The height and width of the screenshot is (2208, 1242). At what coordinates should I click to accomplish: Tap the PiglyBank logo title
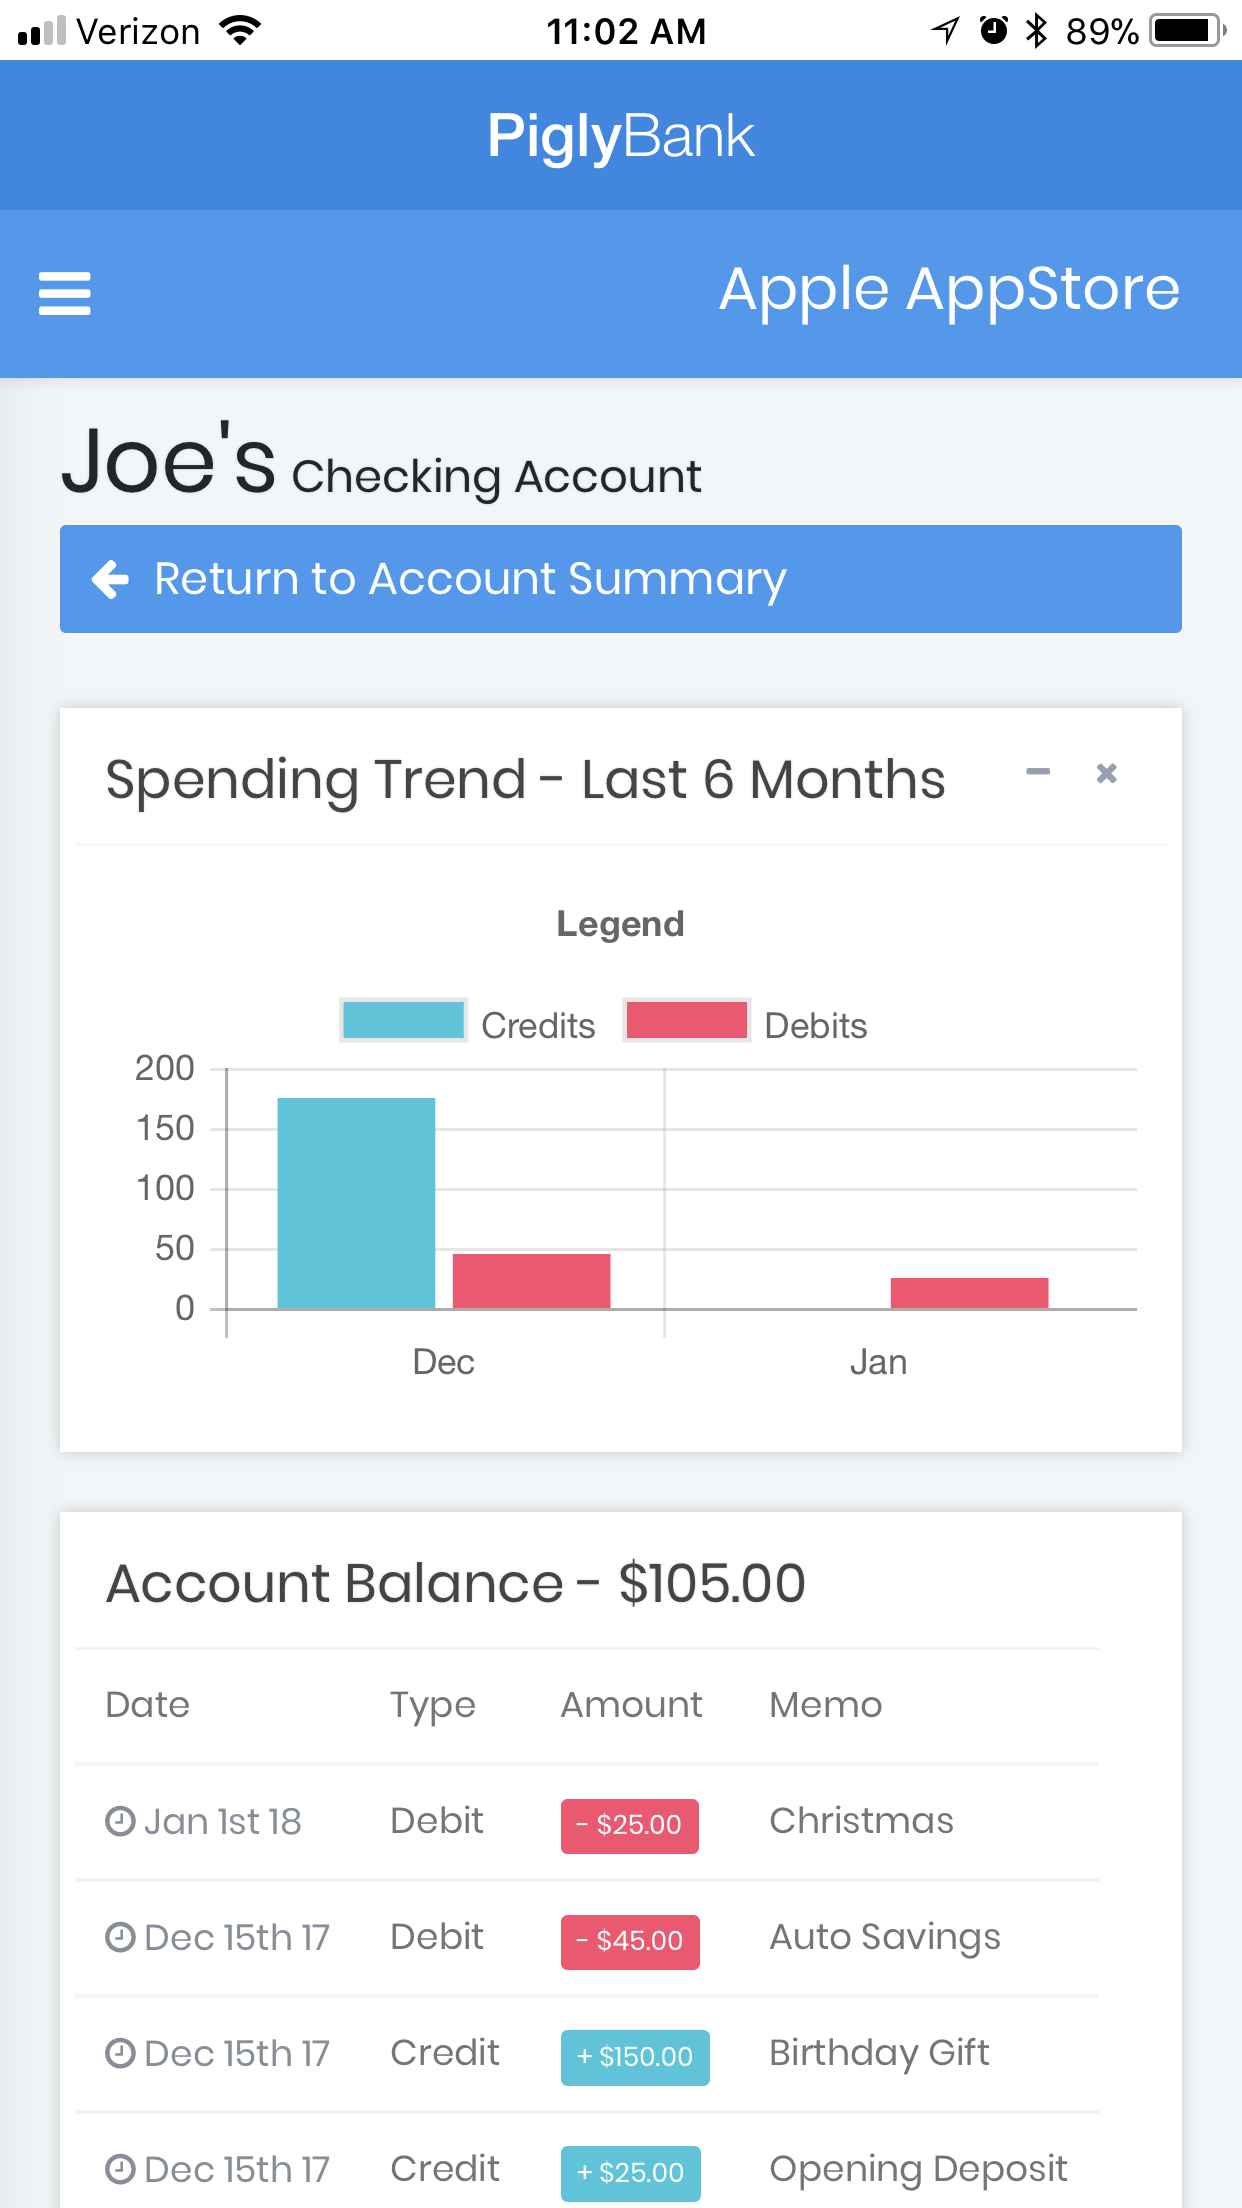pyautogui.click(x=620, y=136)
